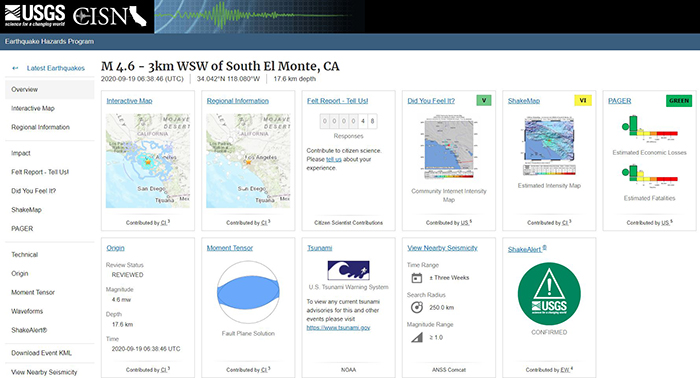Click the 'tell us' link in Felt Report
The width and height of the screenshot is (700, 378).
tap(333, 159)
